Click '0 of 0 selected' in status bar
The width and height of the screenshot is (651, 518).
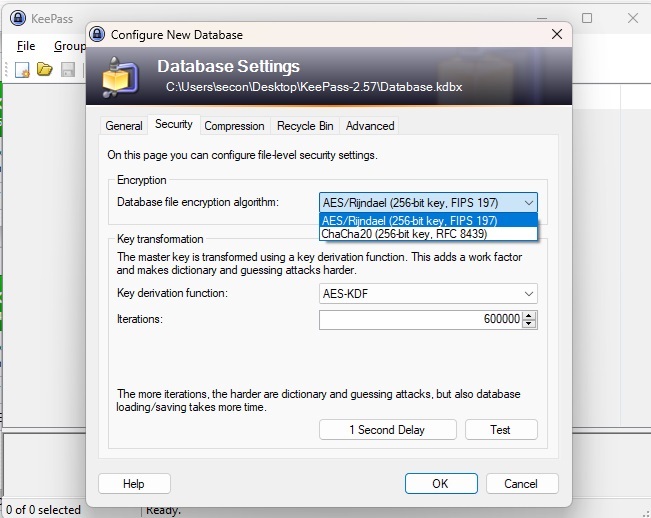pos(43,510)
